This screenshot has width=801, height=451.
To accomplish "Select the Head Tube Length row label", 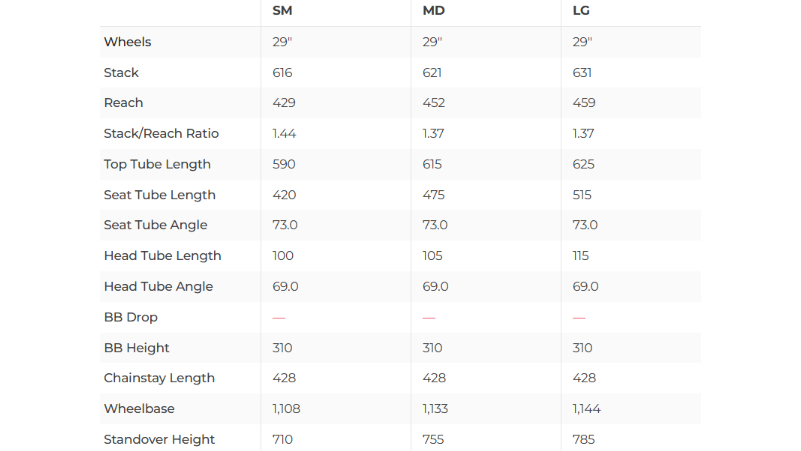I will coord(162,256).
